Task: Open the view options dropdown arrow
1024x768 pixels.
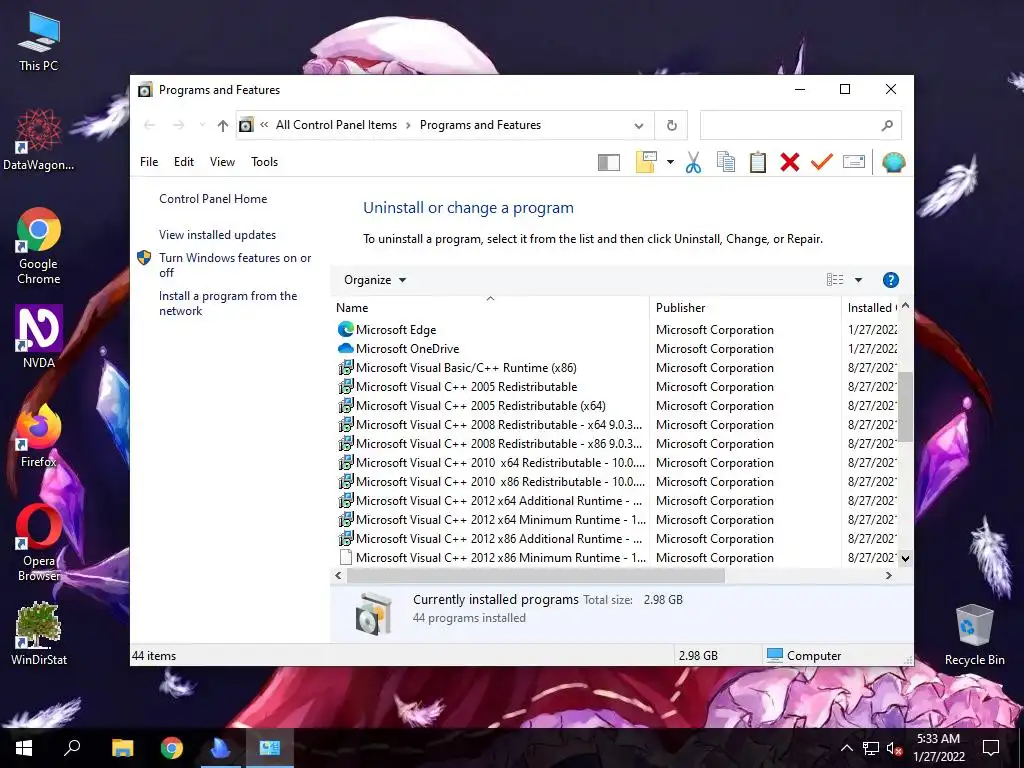Action: (858, 280)
